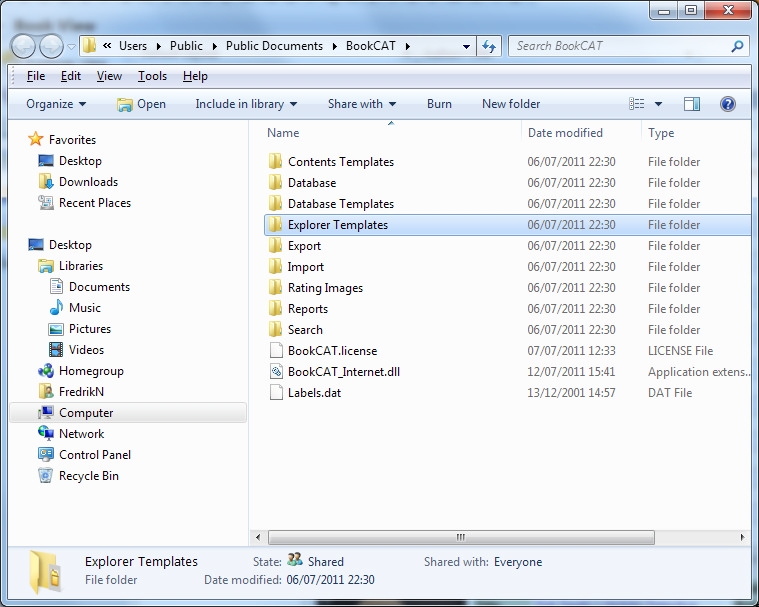The height and width of the screenshot is (607, 759).
Task: Open the recent pages dropdown arrow
Action: pos(71,47)
